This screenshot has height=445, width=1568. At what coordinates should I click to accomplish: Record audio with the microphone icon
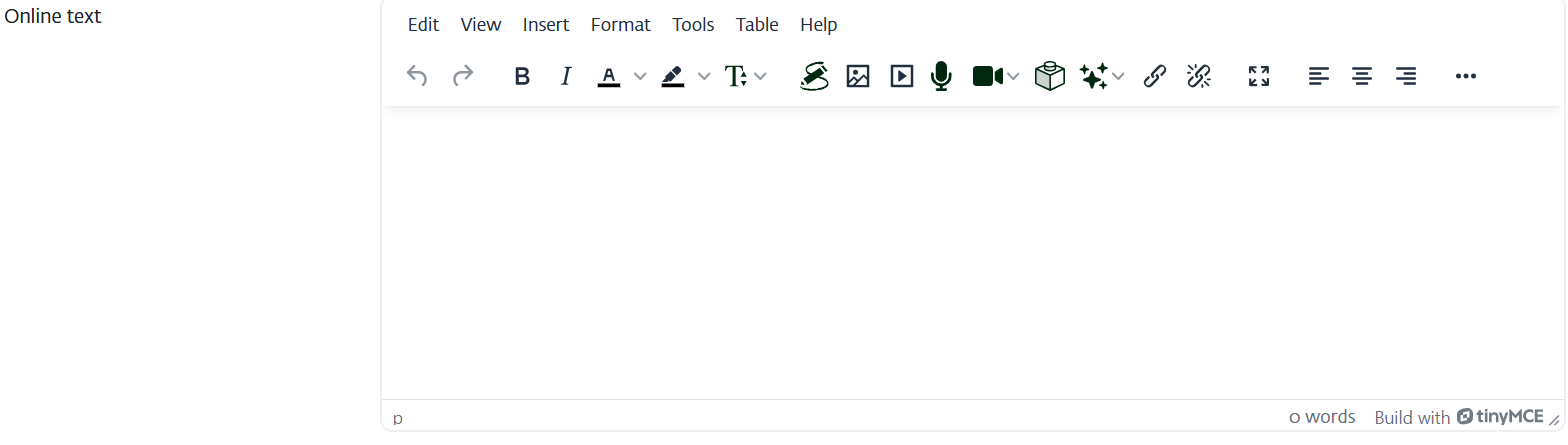[940, 76]
